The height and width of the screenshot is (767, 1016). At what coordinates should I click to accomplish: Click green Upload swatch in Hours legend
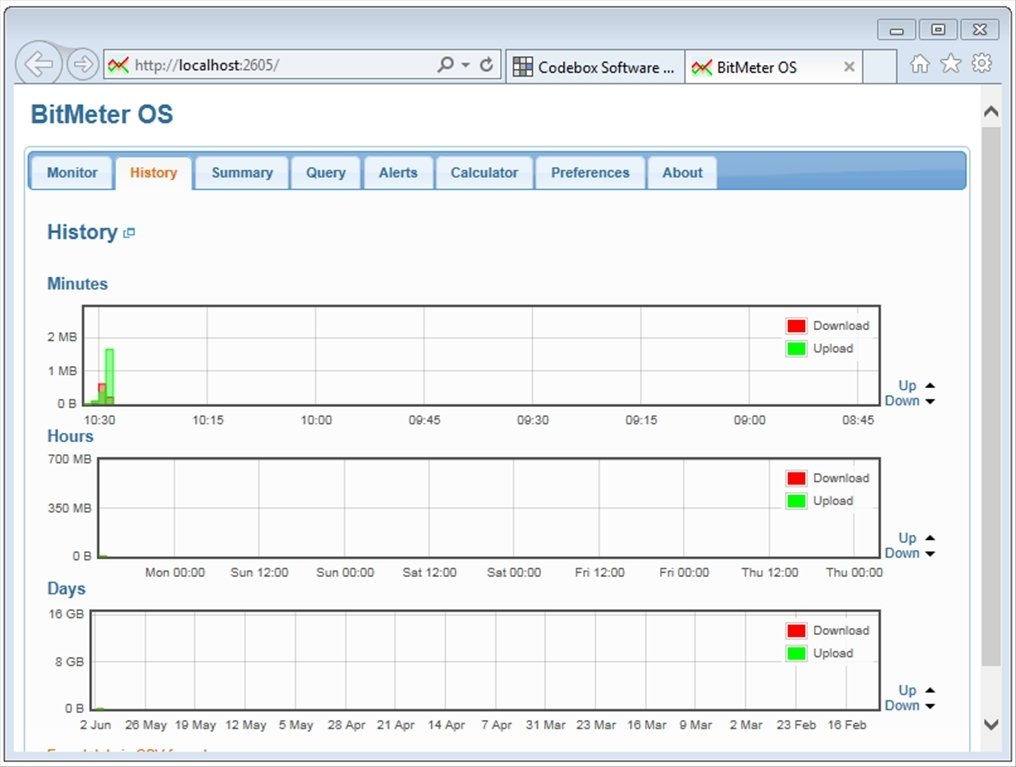click(x=796, y=501)
